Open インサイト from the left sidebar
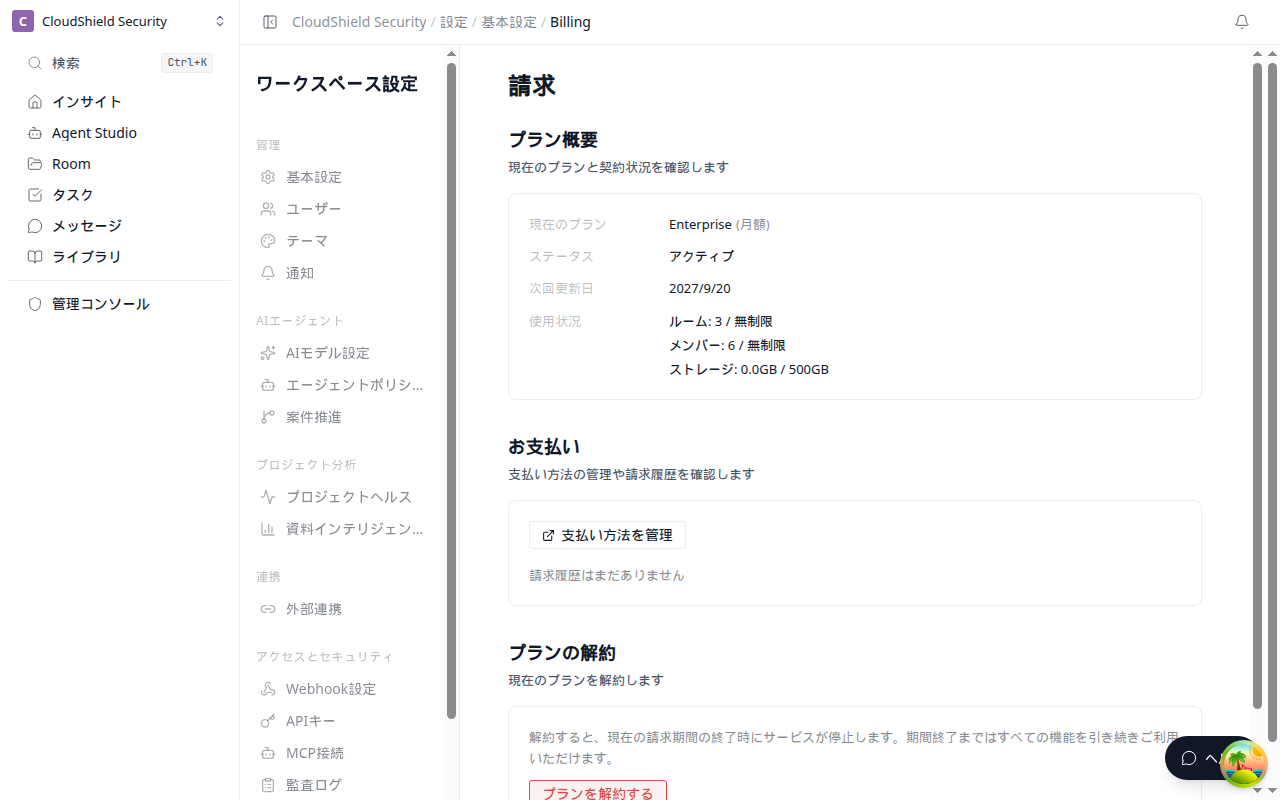Viewport: 1280px width, 800px height. pos(119,102)
